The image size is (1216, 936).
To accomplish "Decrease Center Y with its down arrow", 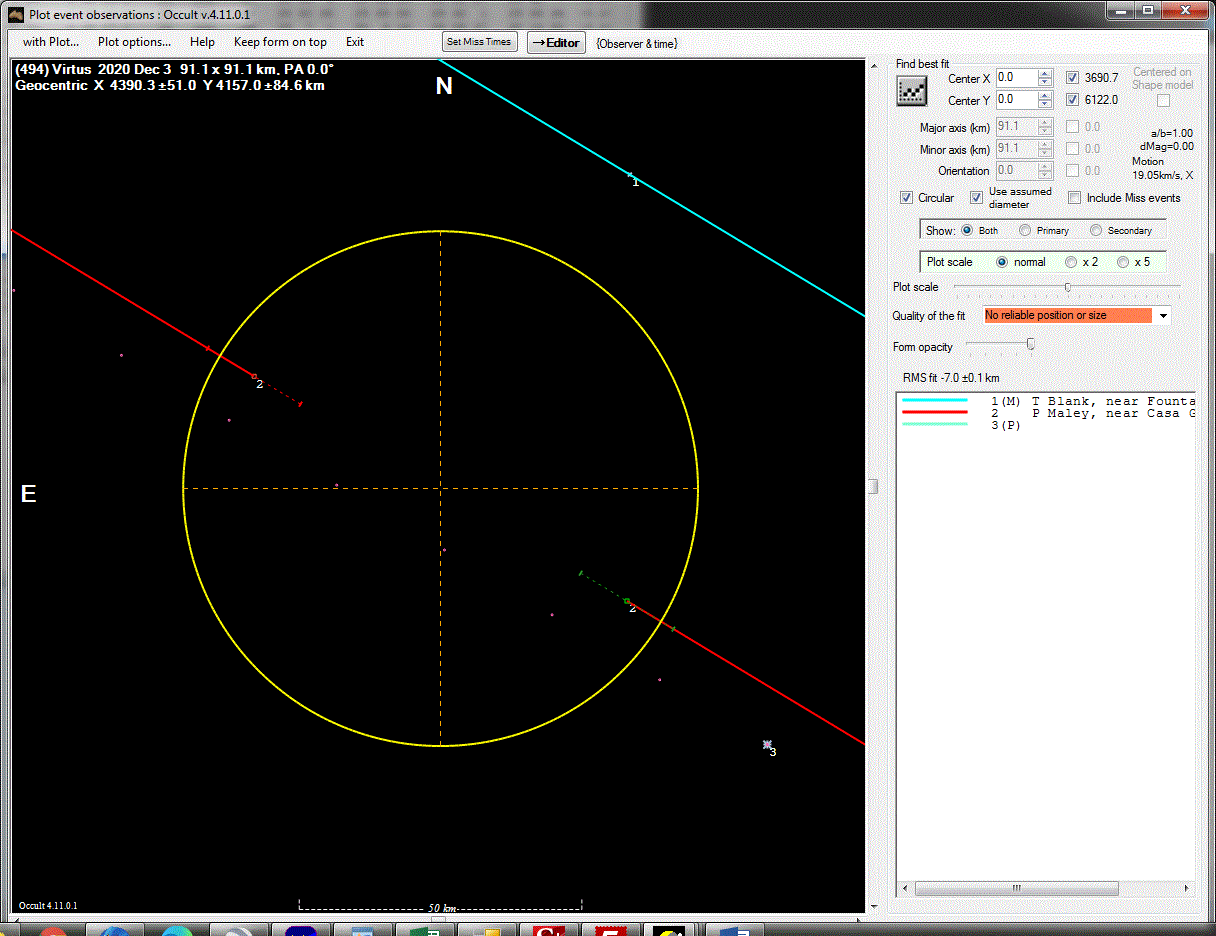I will [x=1045, y=104].
